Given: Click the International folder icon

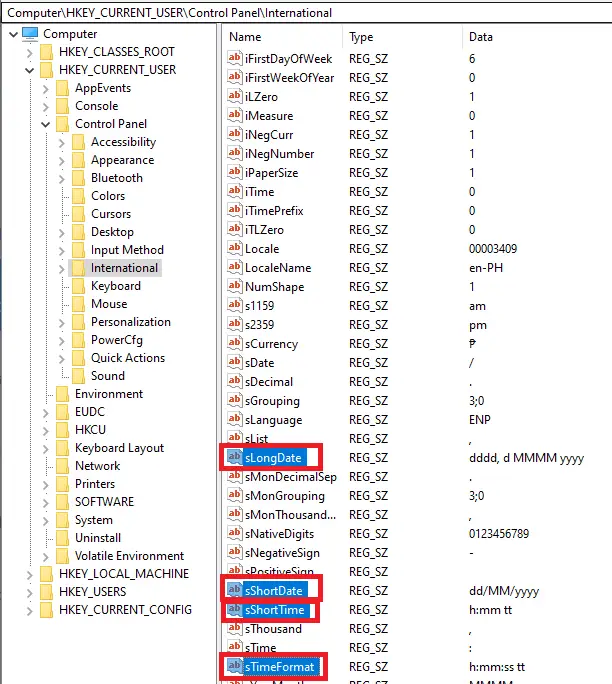Looking at the screenshot, I should [78, 268].
